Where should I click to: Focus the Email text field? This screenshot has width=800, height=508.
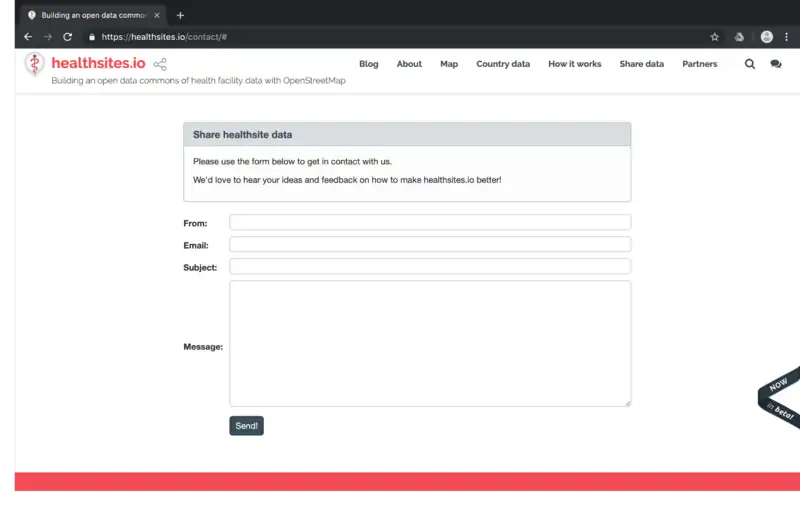(430, 244)
